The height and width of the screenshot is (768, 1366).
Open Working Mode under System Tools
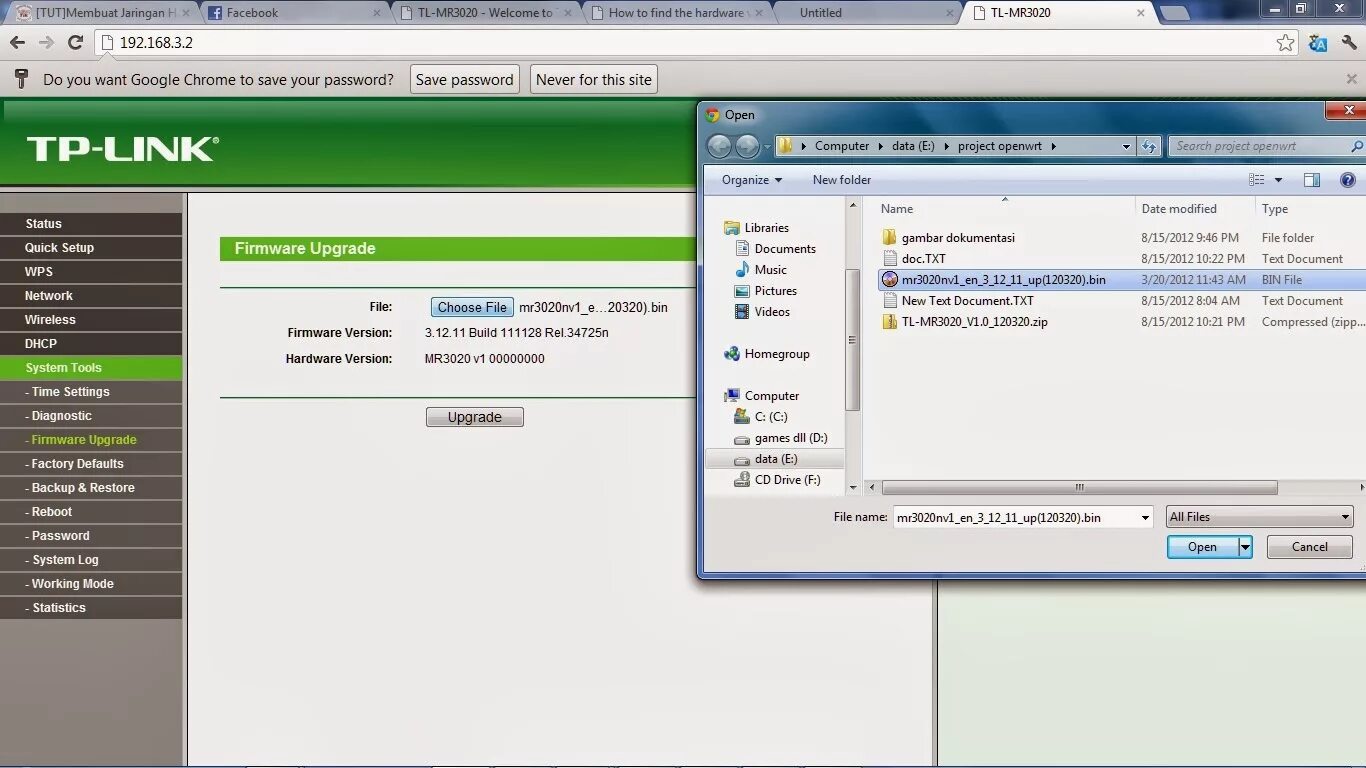coord(91,584)
